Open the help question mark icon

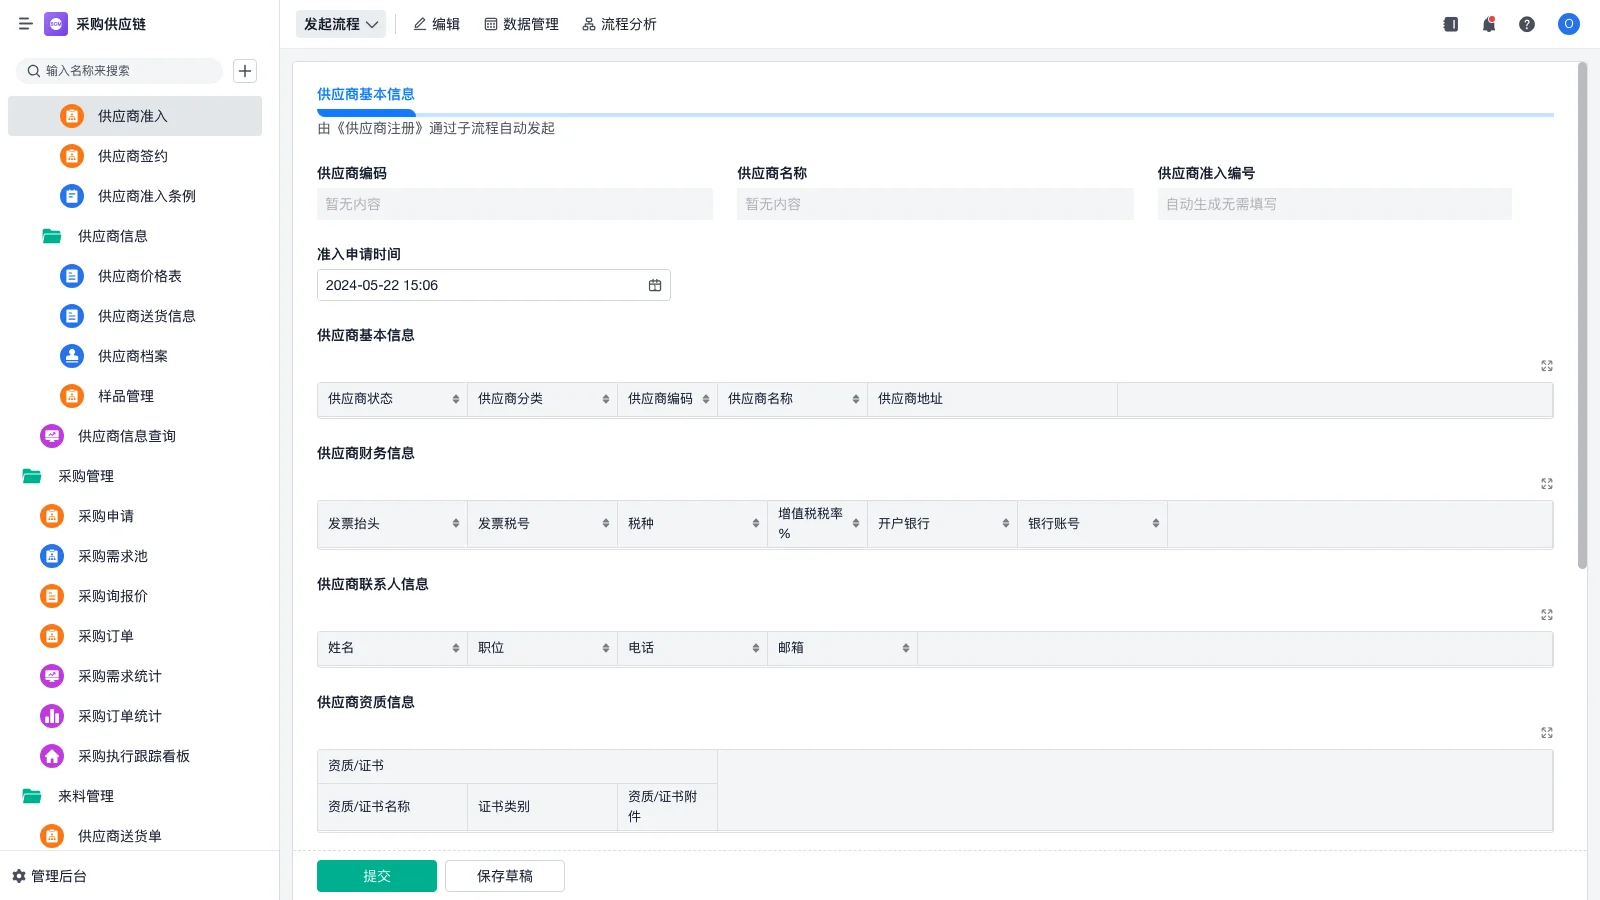point(1527,24)
